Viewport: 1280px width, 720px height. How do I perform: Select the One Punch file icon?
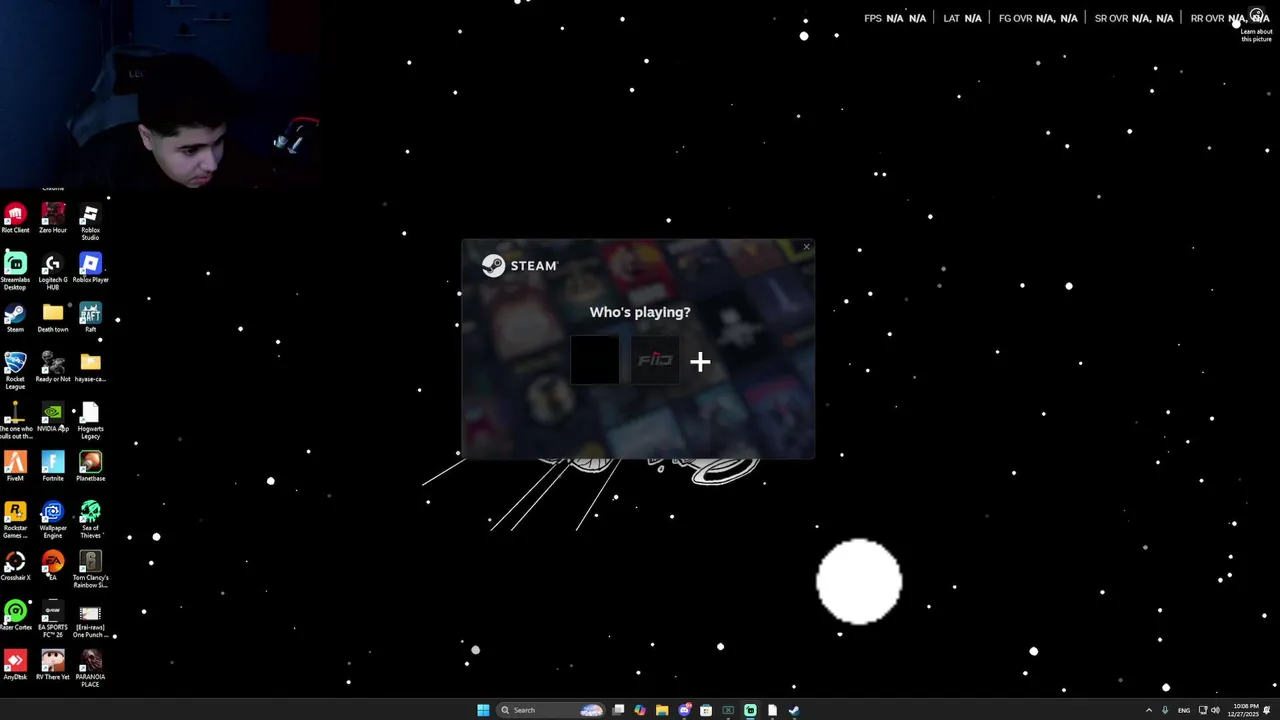(90, 619)
